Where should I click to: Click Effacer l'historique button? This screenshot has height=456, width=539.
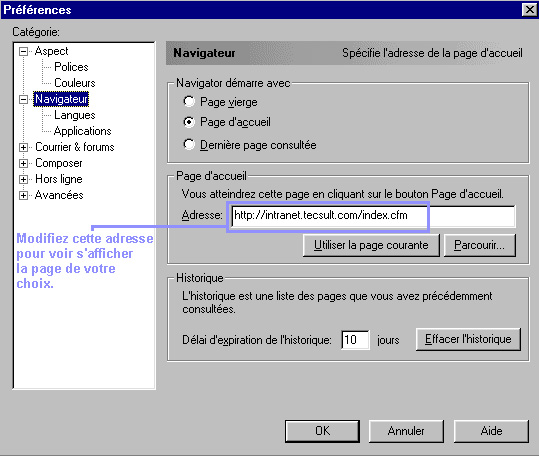(x=468, y=339)
